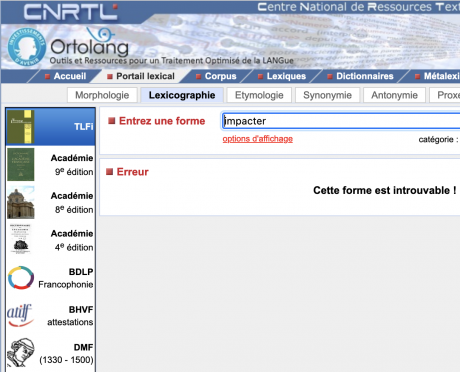Image resolution: width=460 pixels, height=372 pixels.
Task: Open the Académie 9e édition book cover
Action: (21, 165)
